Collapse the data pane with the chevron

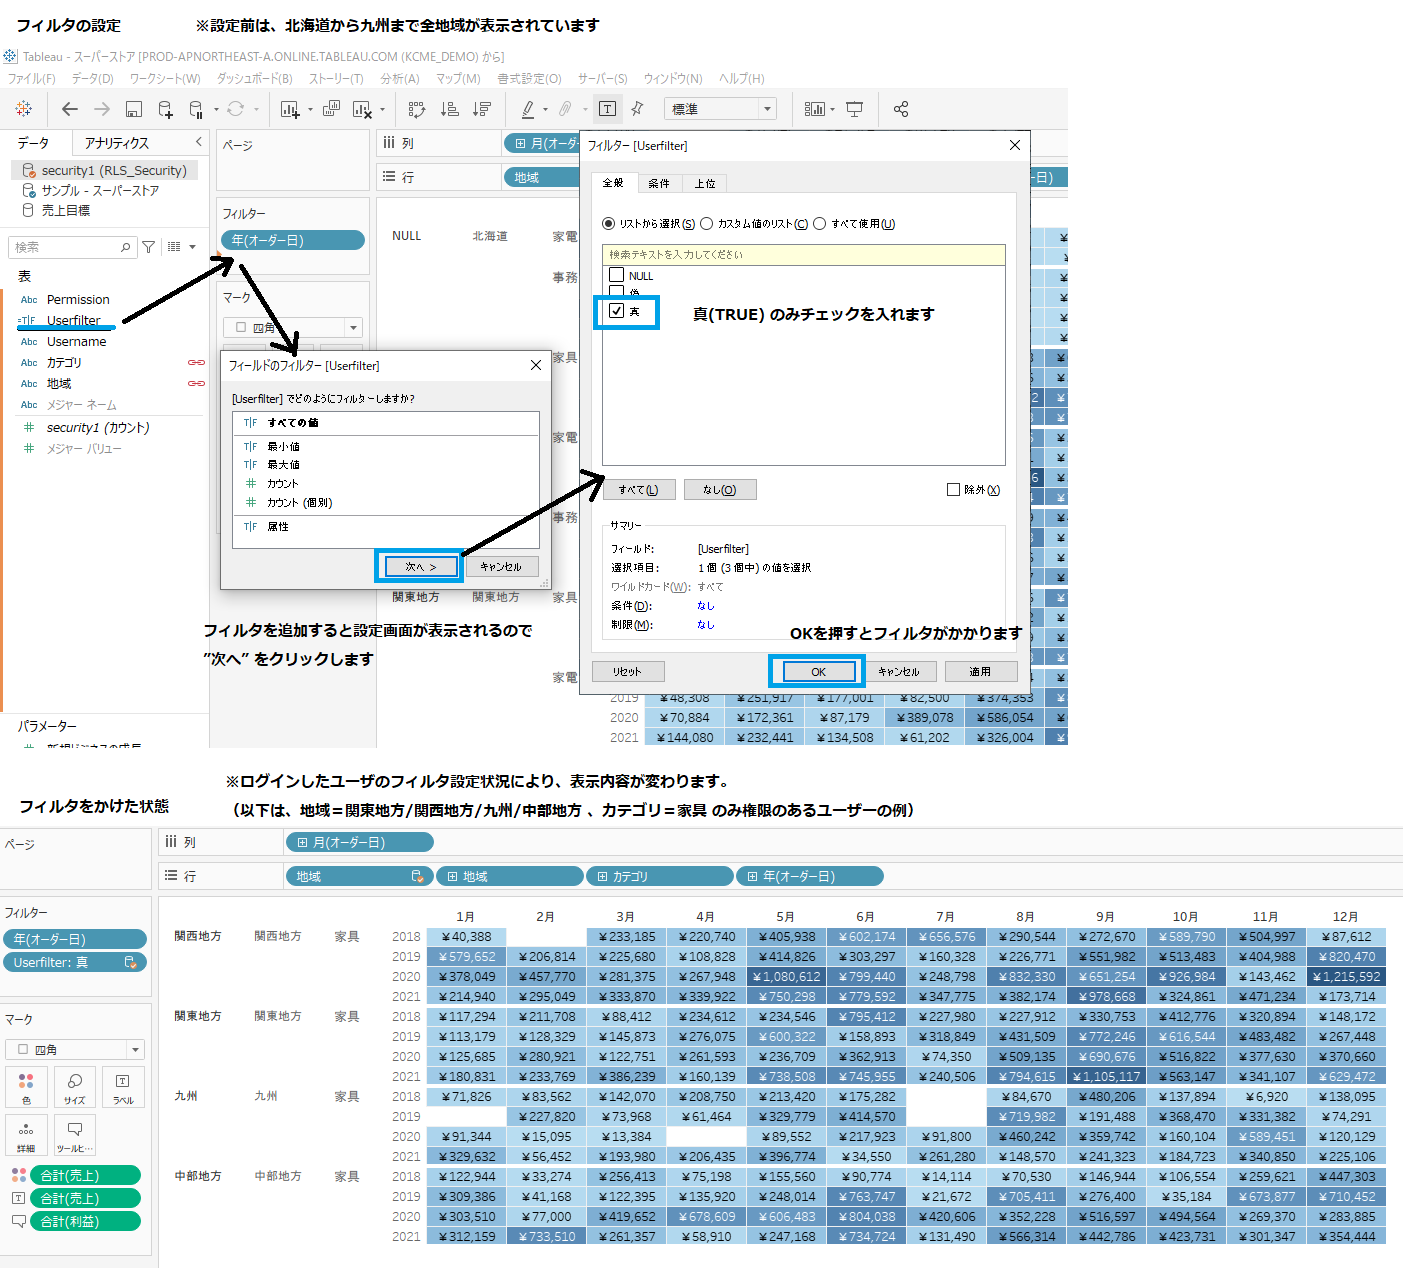(x=198, y=142)
